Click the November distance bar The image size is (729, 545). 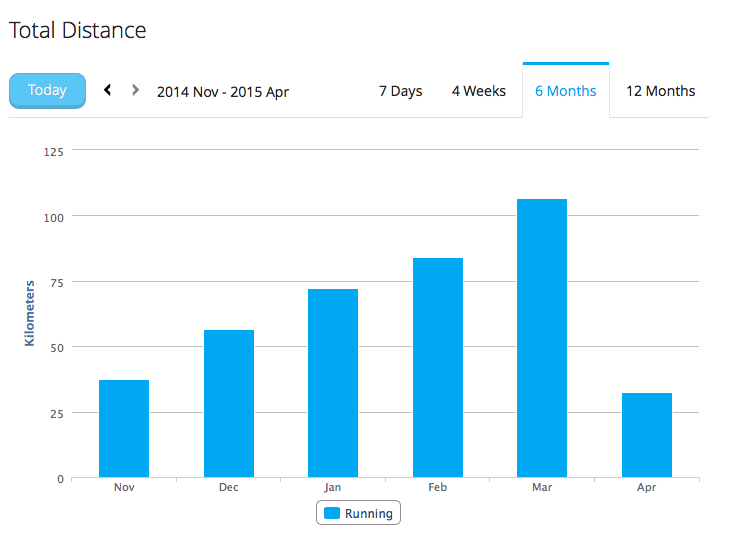point(124,428)
